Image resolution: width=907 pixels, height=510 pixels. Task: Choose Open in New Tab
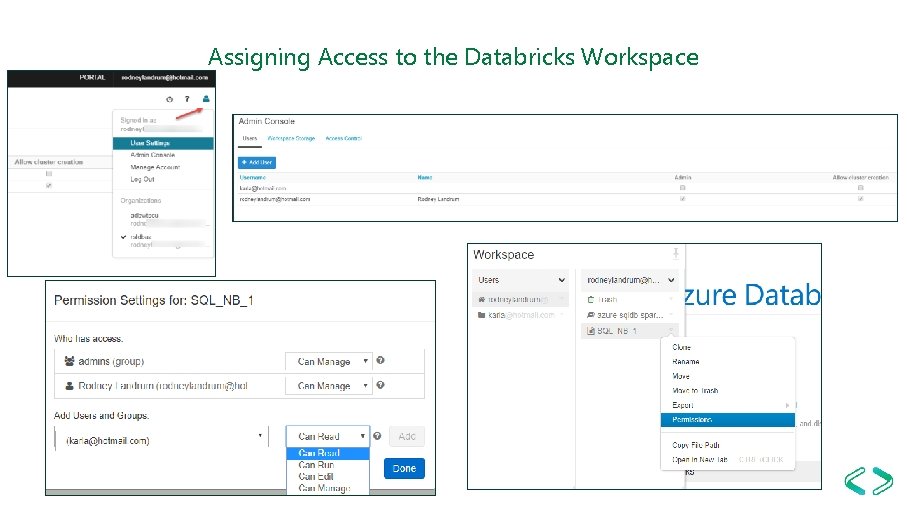[700, 460]
